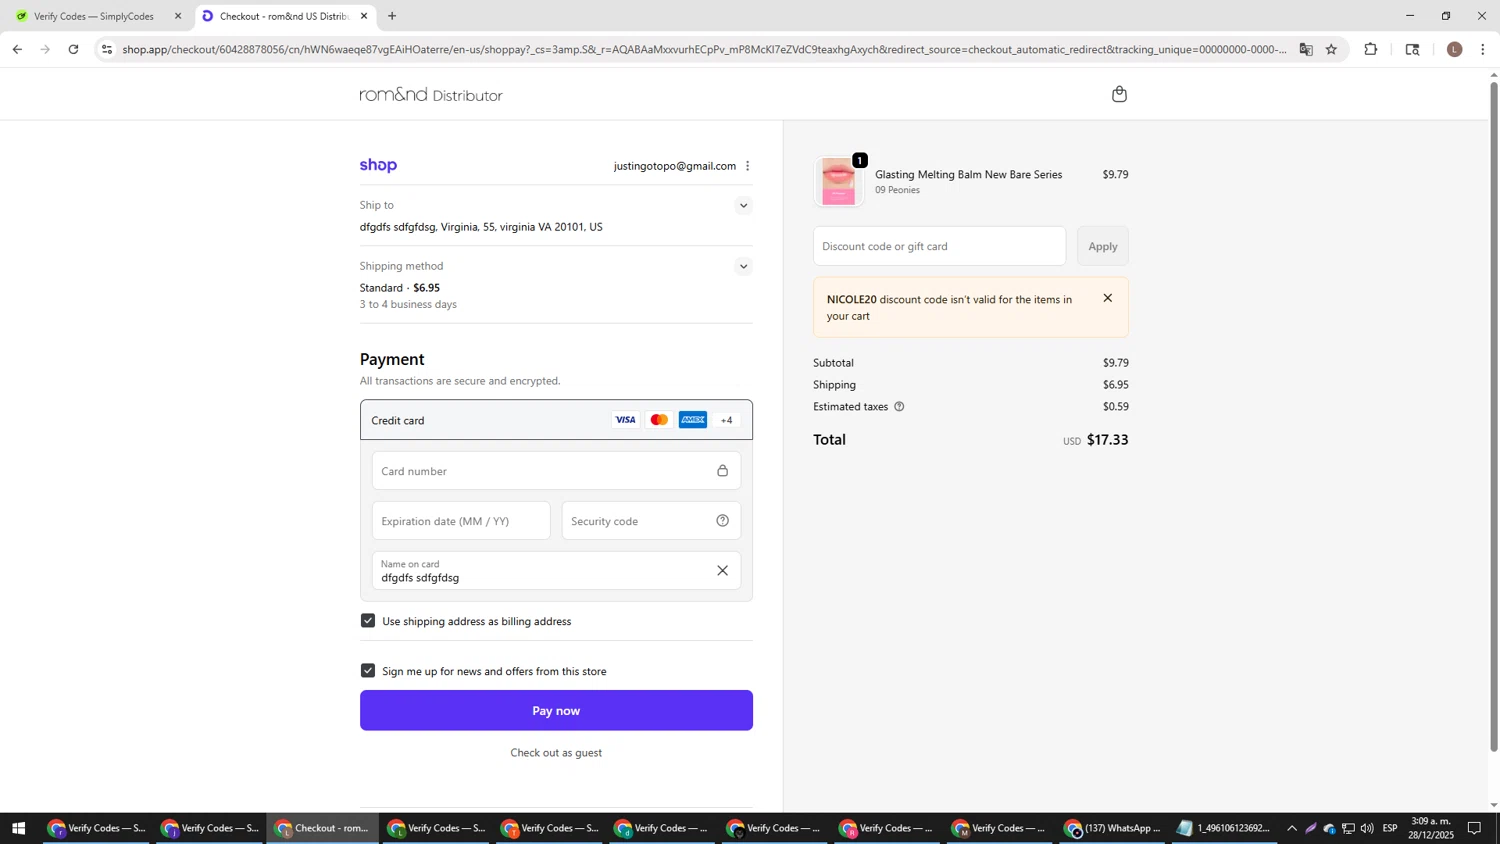
Task: Open a new browser tab
Action: (392, 16)
